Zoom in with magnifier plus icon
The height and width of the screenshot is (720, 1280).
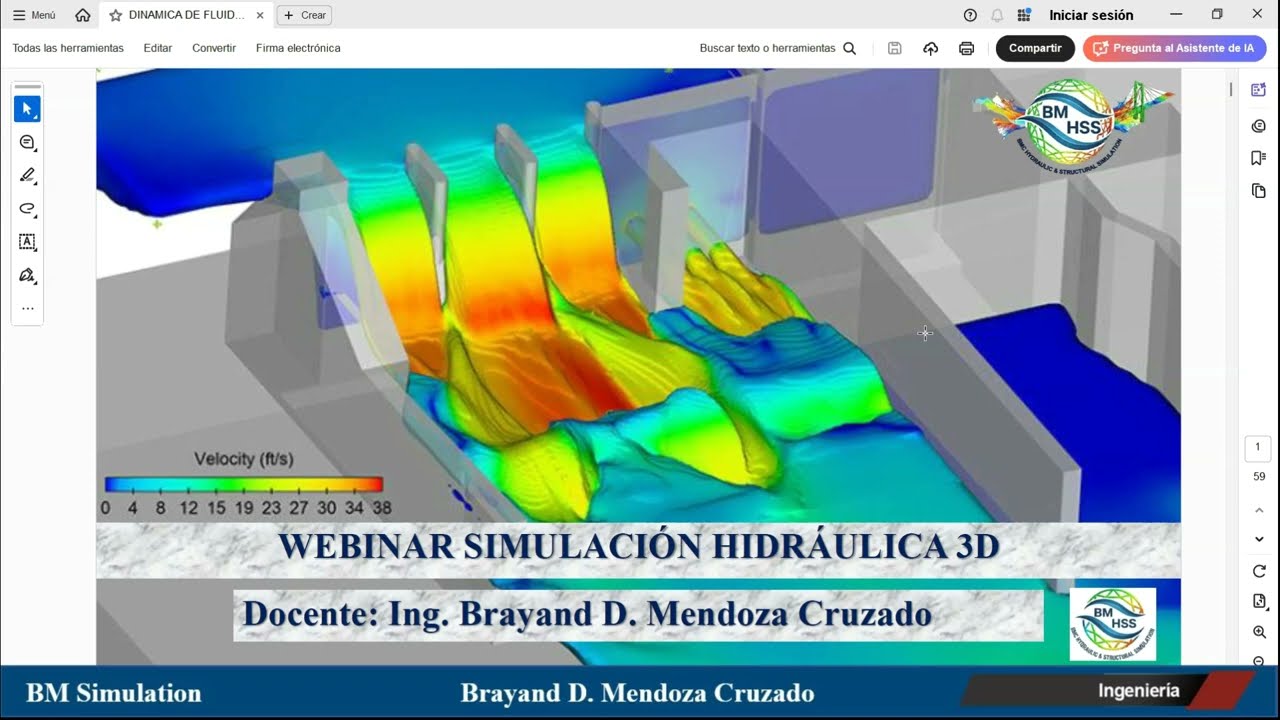coord(1259,632)
